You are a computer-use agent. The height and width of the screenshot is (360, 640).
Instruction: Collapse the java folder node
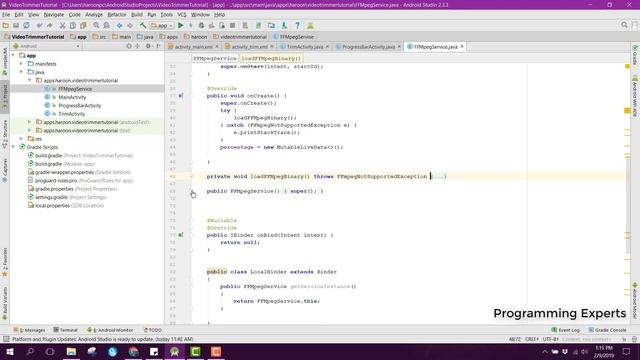point(21,72)
